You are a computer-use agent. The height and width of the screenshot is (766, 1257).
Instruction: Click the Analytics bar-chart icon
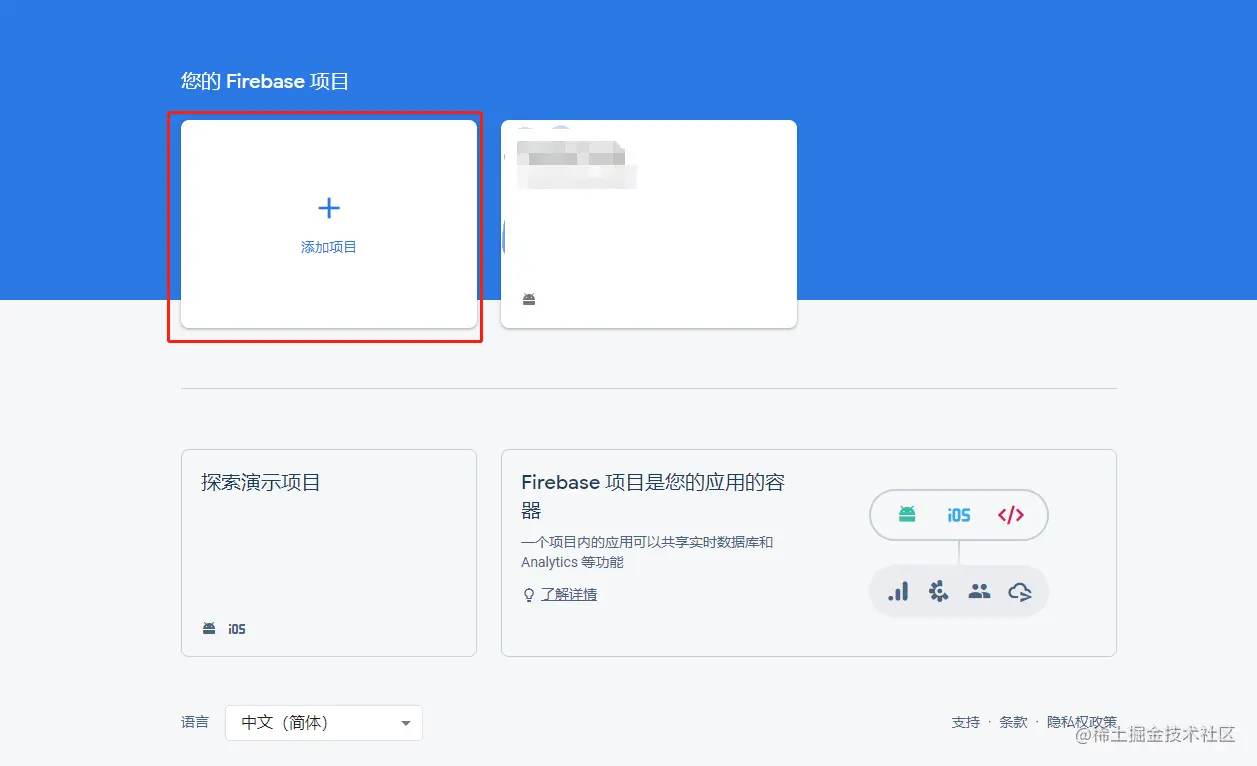pos(897,591)
